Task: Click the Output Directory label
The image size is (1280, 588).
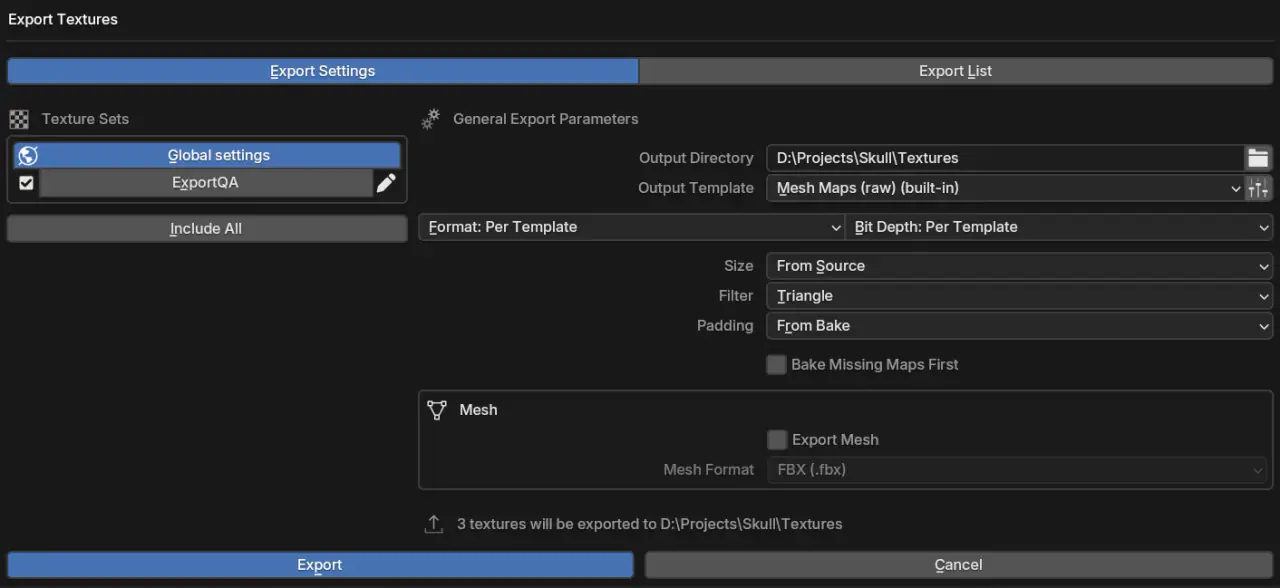Action: (696, 158)
